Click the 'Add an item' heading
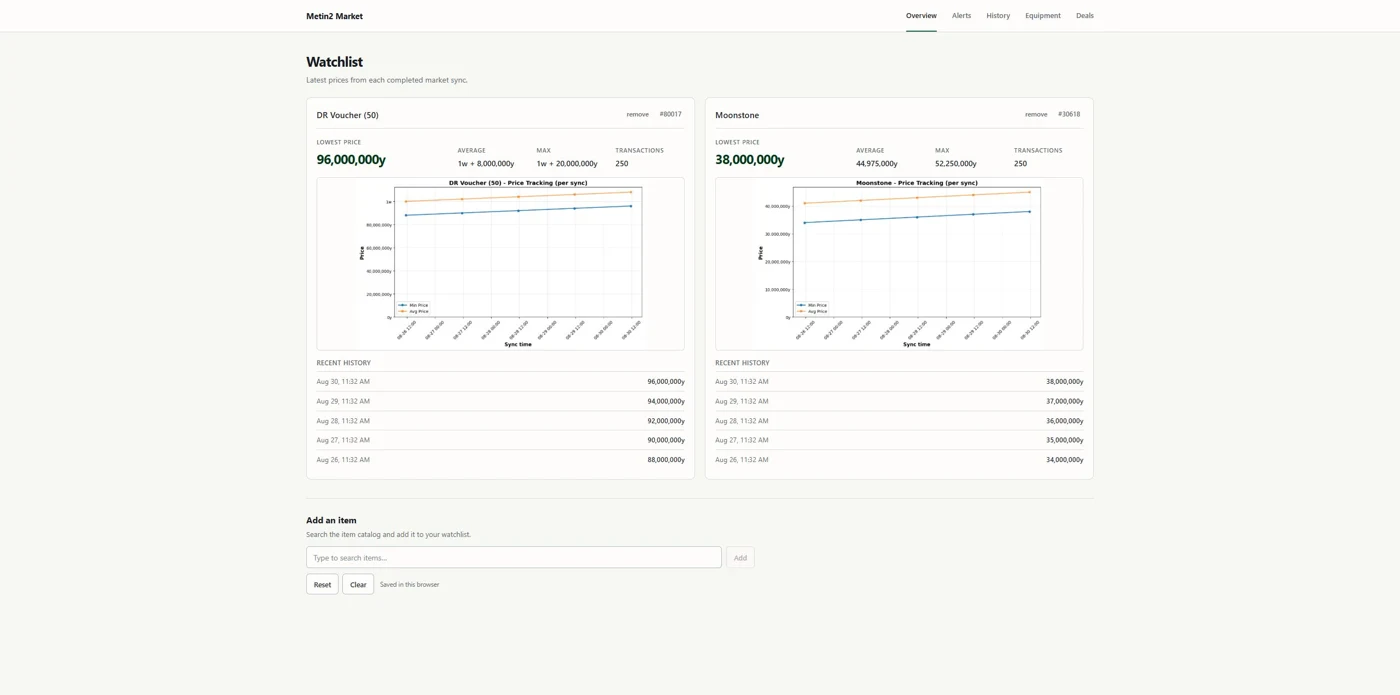The width and height of the screenshot is (1400, 695). coord(331,520)
